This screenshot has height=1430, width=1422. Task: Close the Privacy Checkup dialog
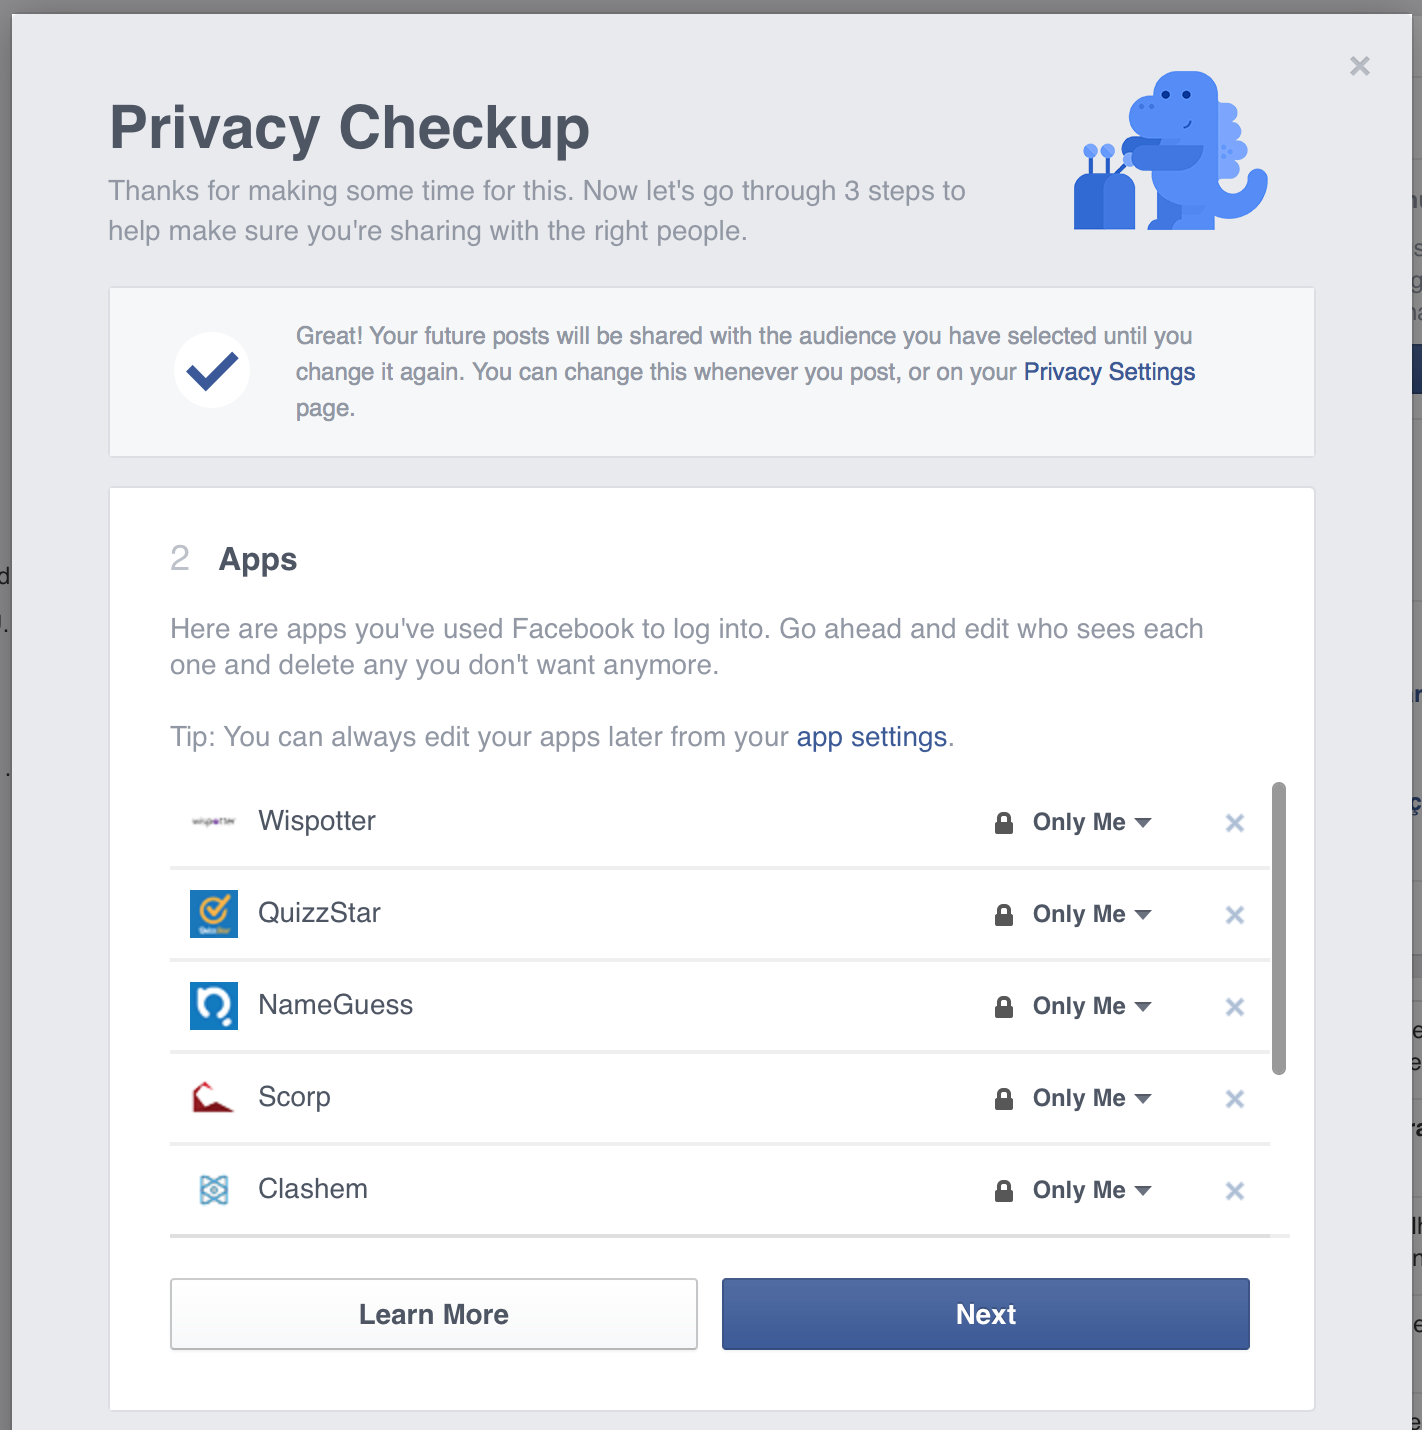(1360, 67)
